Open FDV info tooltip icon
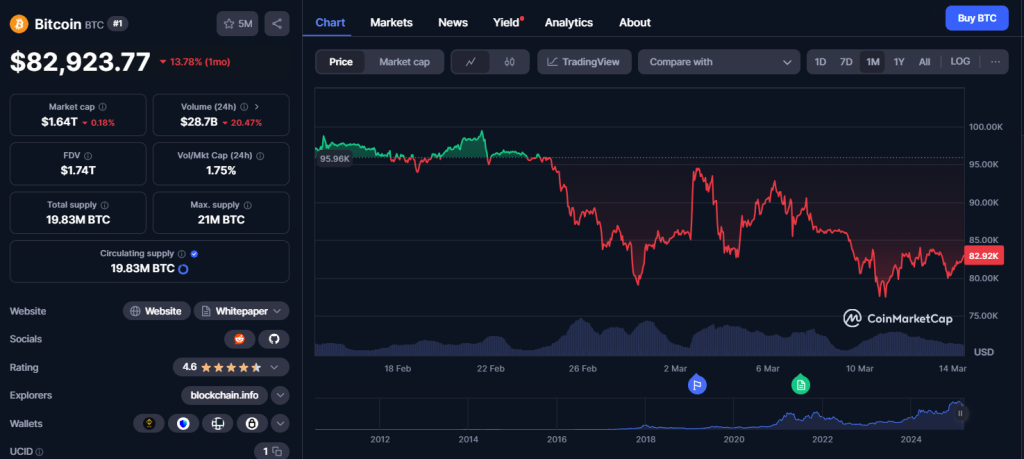The height and width of the screenshot is (459, 1024). (x=88, y=156)
